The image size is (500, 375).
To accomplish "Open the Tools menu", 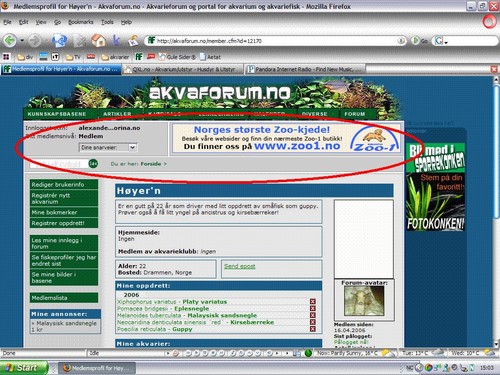I will pos(107,22).
